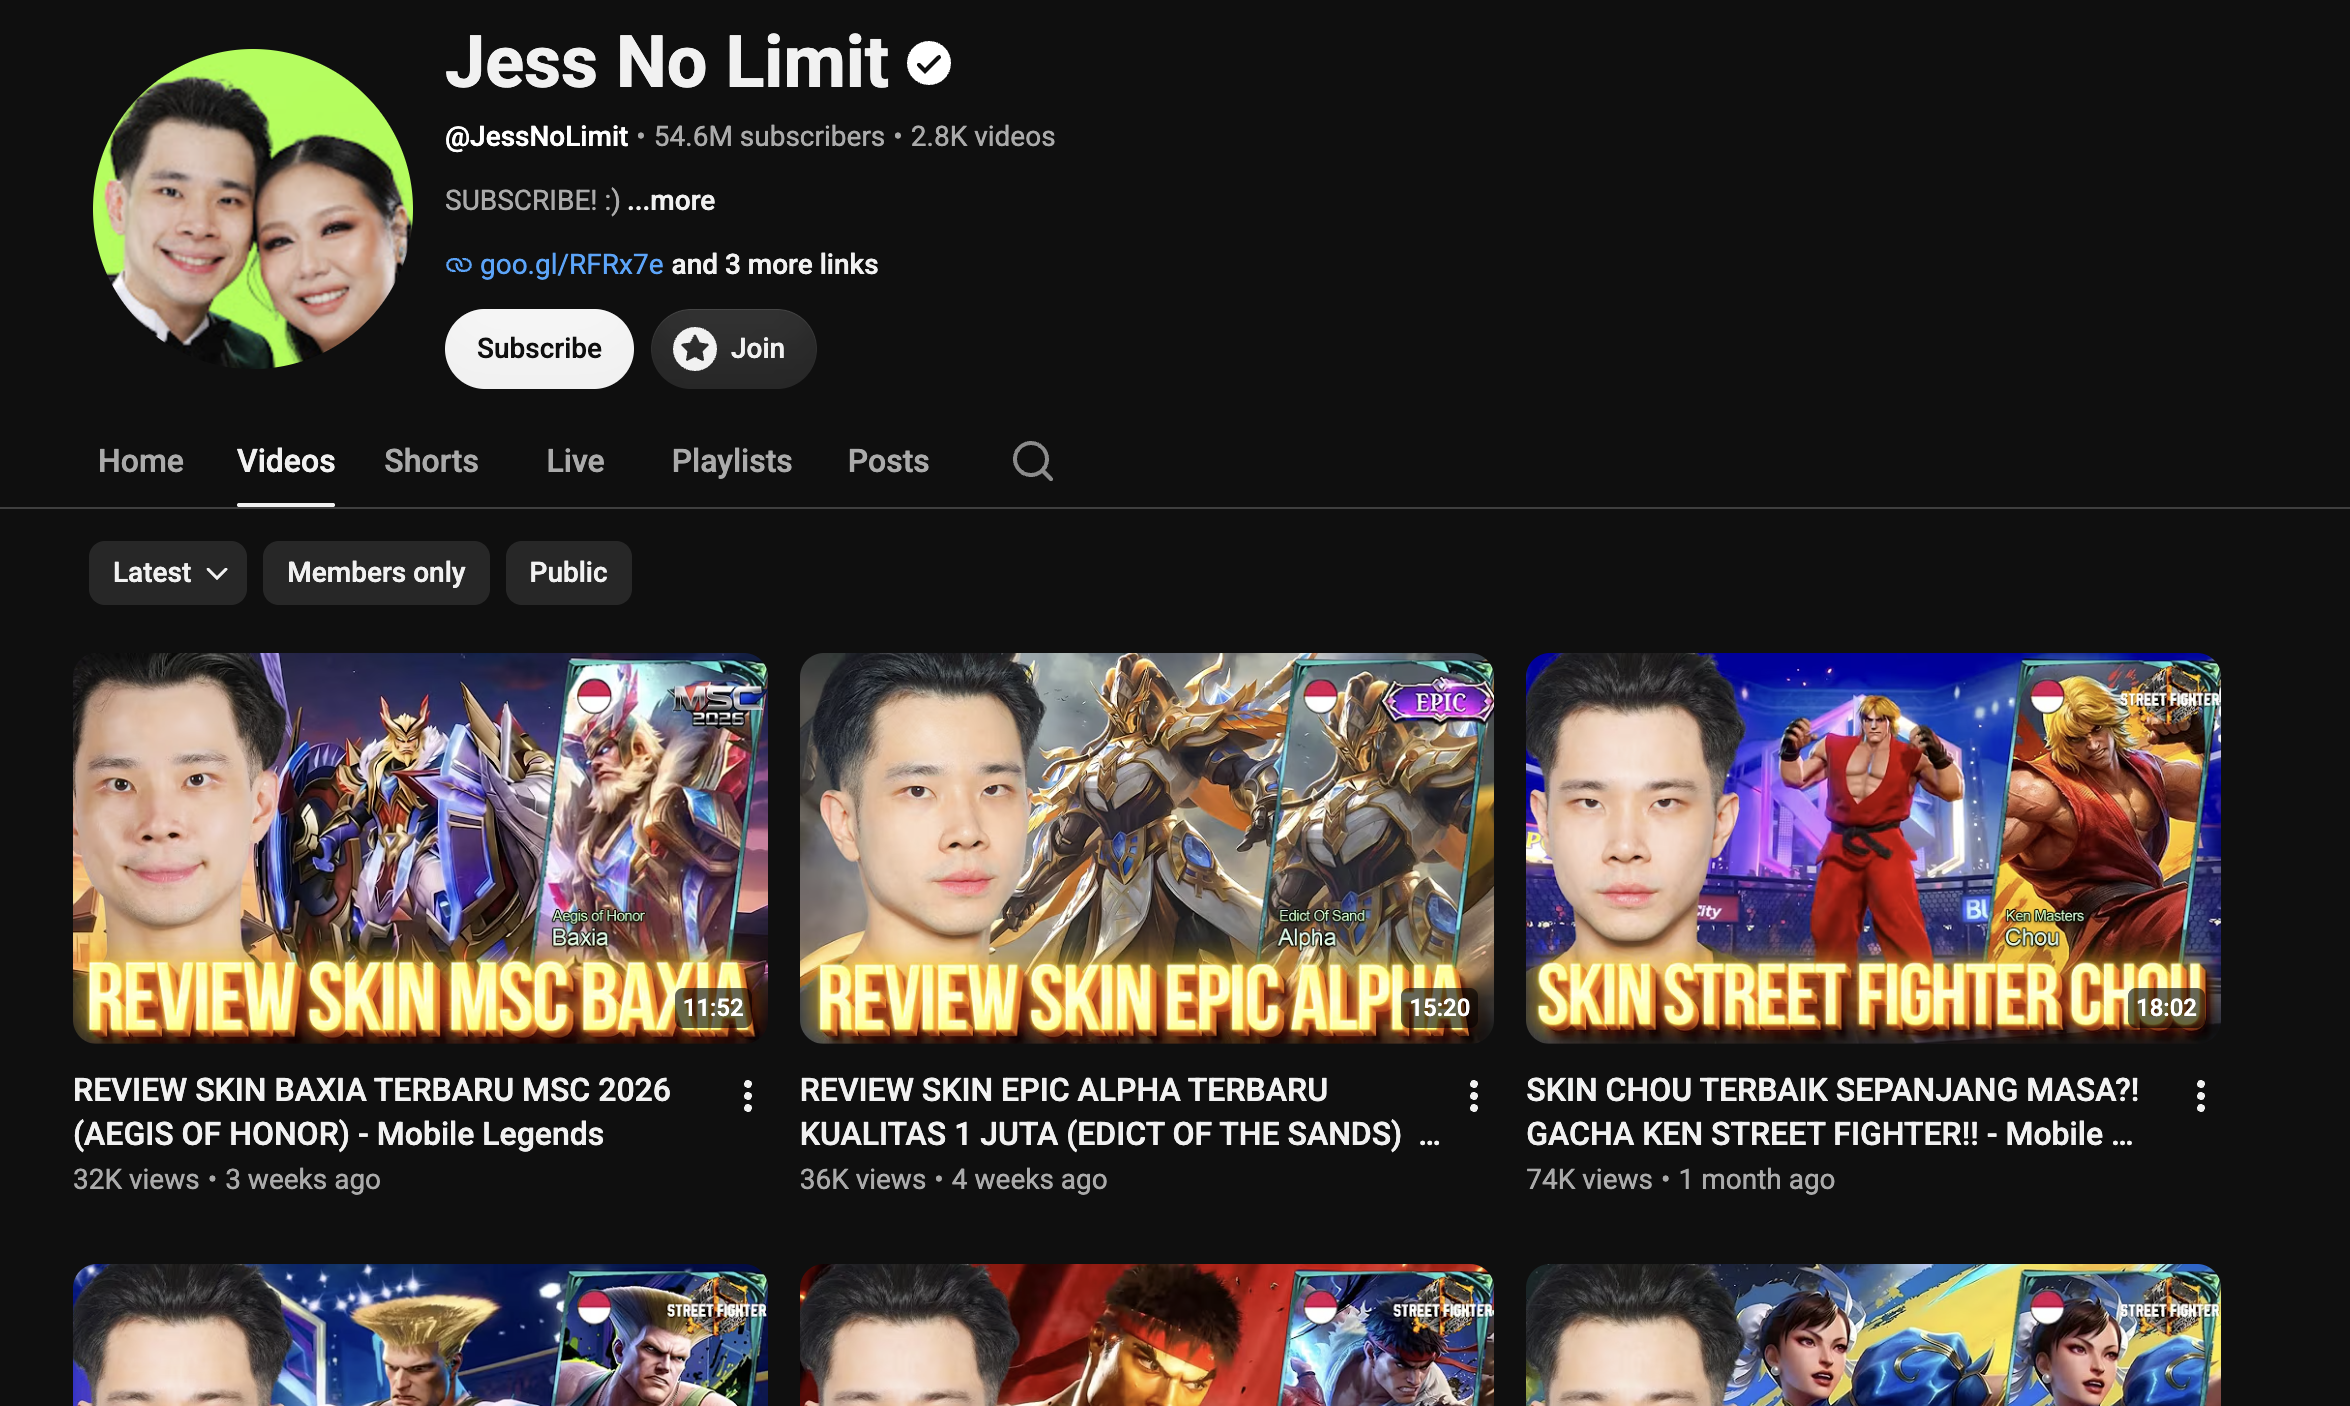Screen dimensions: 2350x1406
Task: Click the SUBSCRIBE! :) description text
Action: 532,201
